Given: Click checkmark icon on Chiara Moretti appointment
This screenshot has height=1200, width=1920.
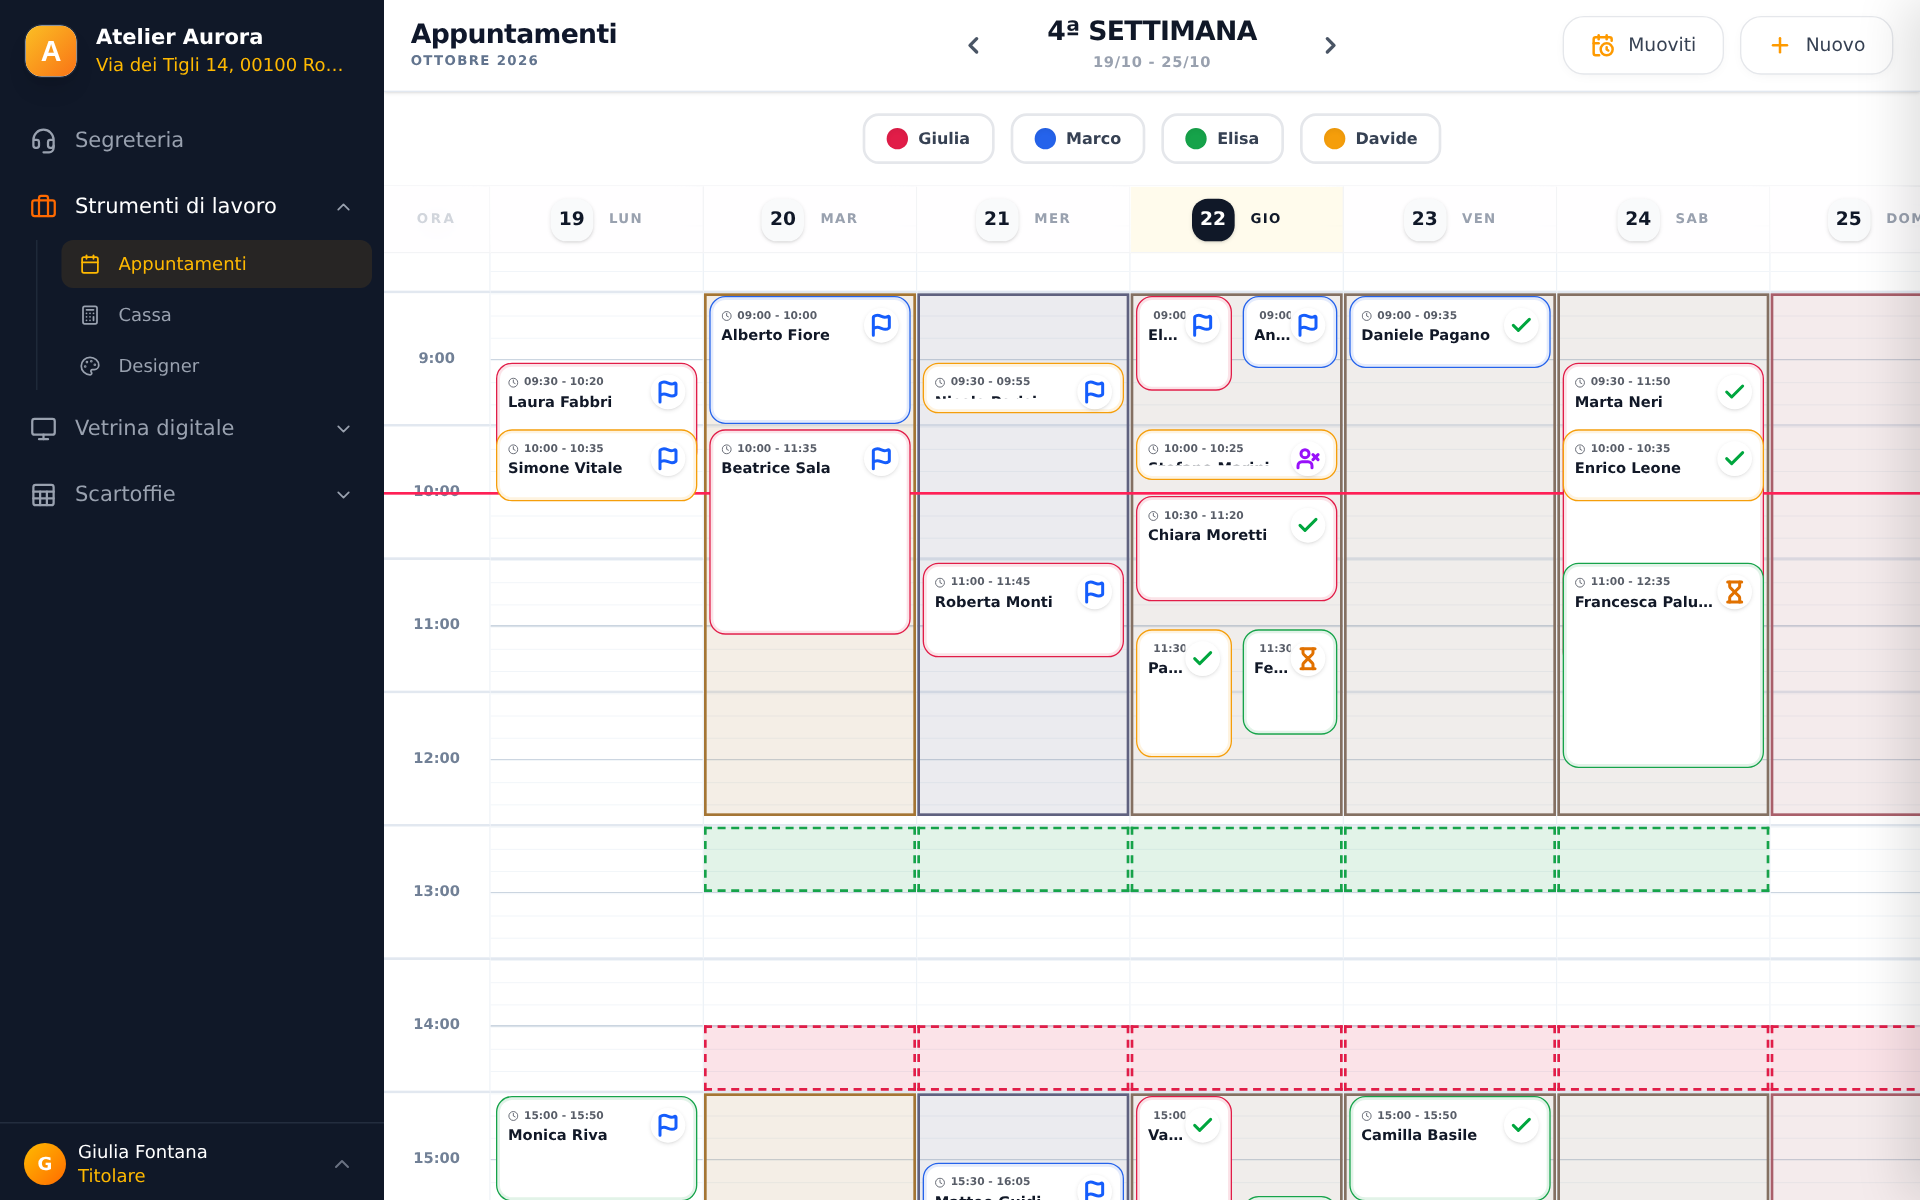Looking at the screenshot, I should pos(1308,525).
